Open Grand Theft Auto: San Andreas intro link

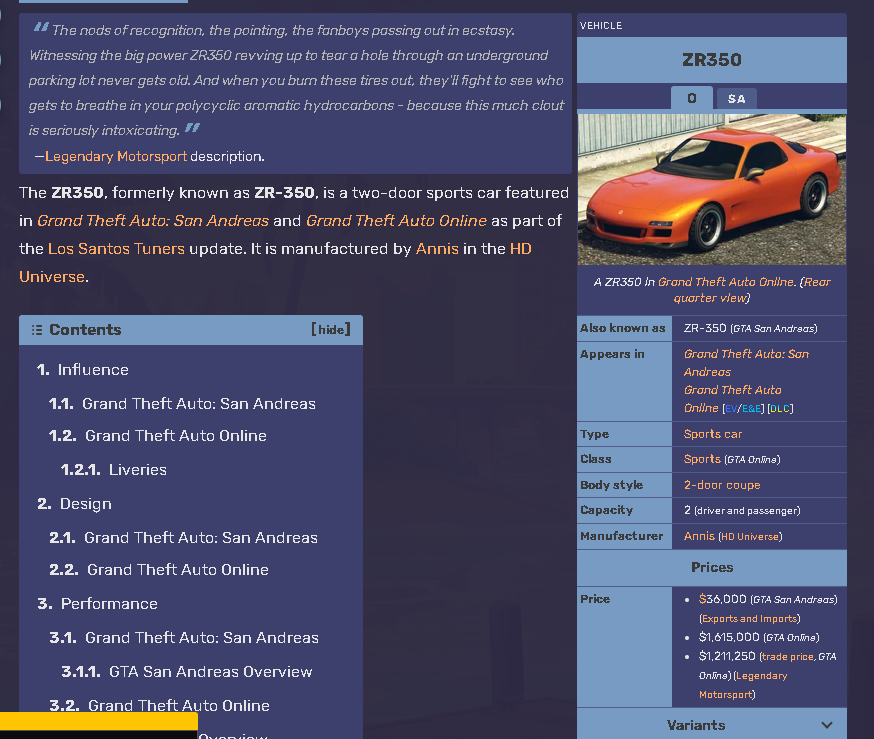(x=153, y=221)
